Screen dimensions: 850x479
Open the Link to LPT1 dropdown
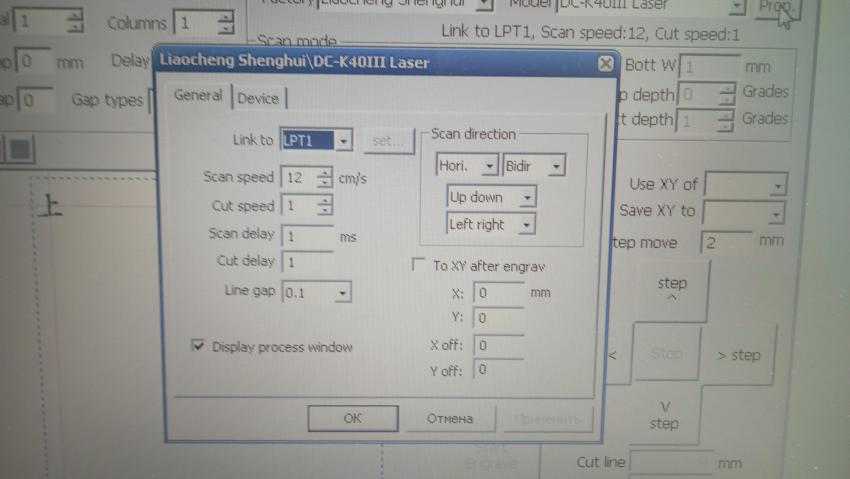(344, 142)
